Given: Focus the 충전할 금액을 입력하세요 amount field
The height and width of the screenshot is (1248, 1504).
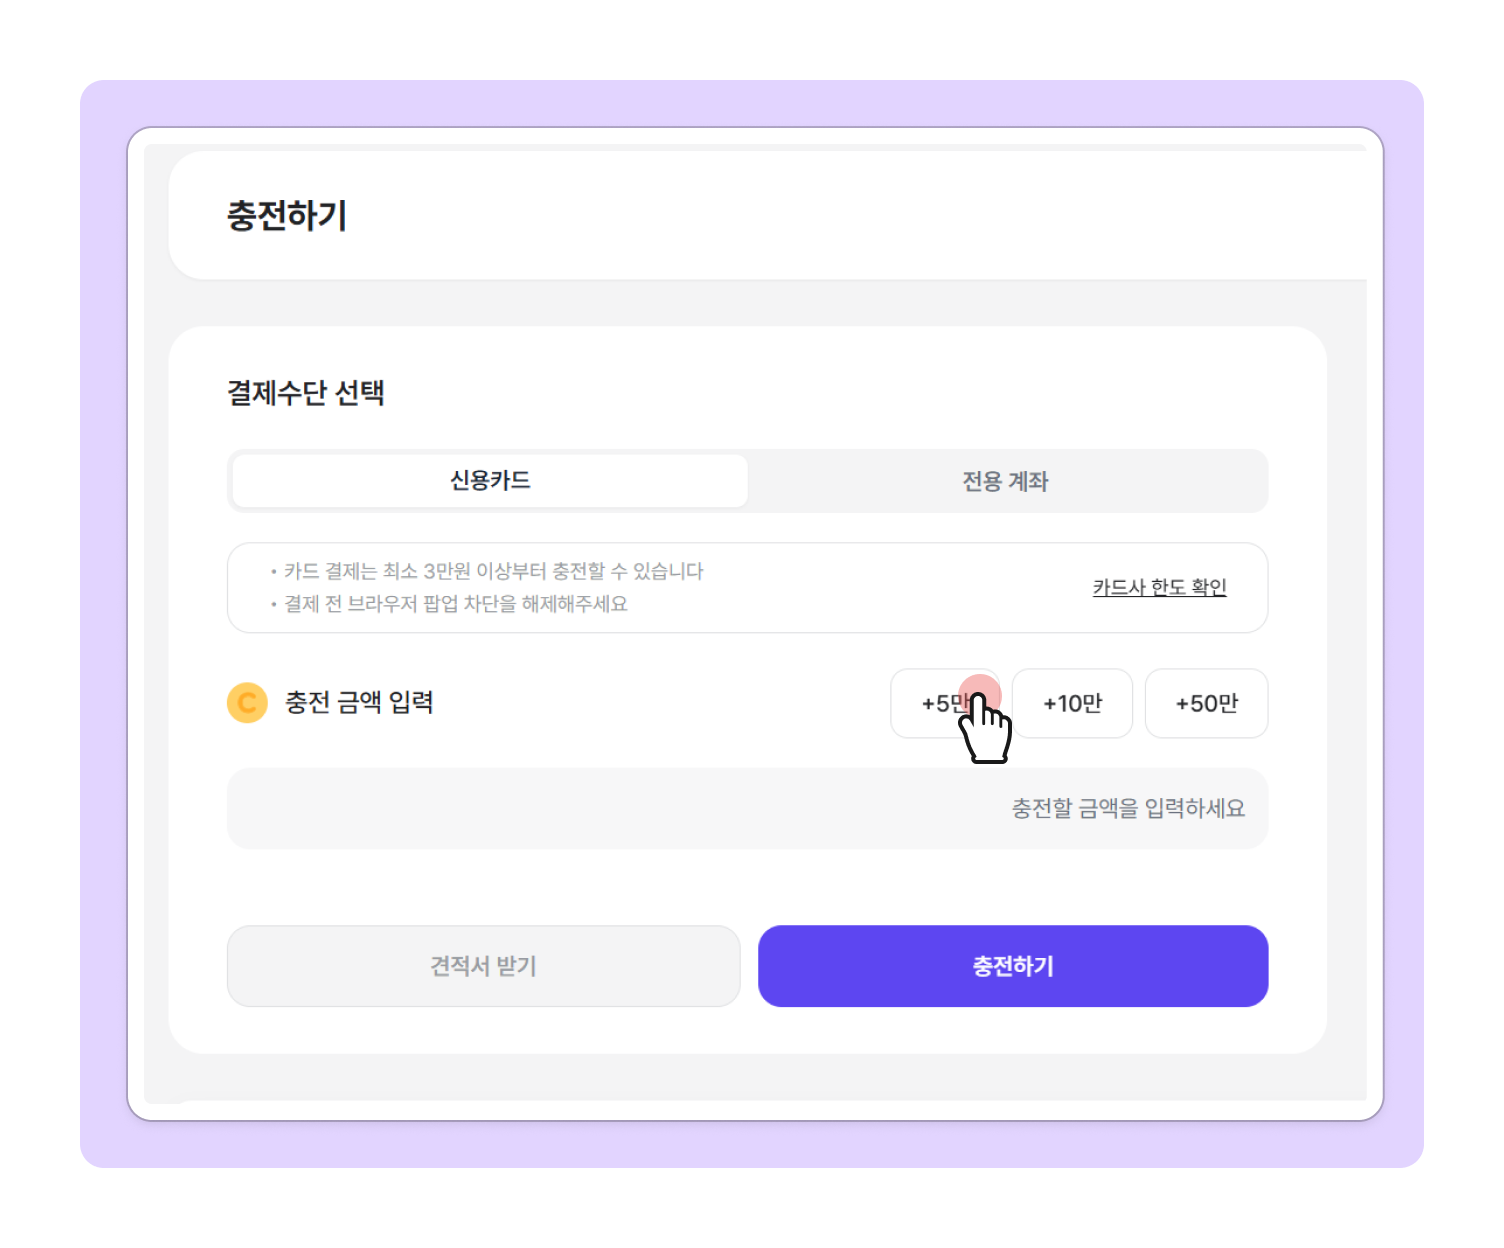Looking at the screenshot, I should coord(747,808).
